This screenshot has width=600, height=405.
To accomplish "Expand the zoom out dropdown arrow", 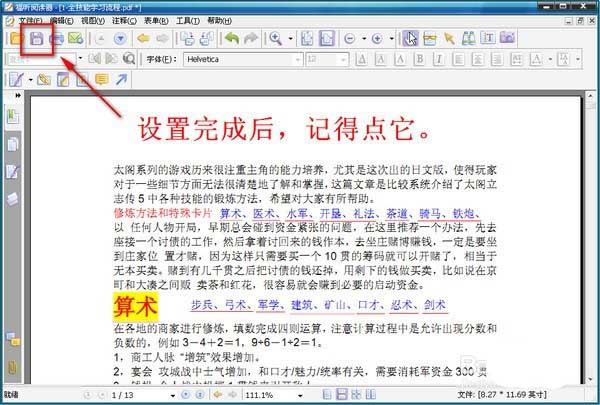I will [364, 39].
